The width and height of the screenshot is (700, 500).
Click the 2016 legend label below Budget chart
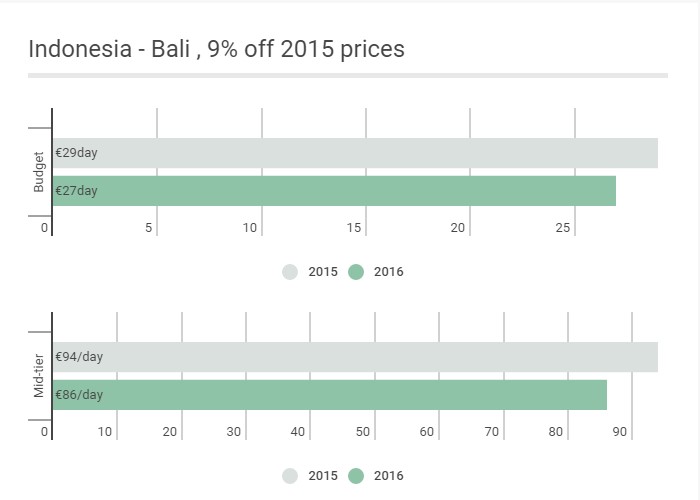(x=388, y=272)
